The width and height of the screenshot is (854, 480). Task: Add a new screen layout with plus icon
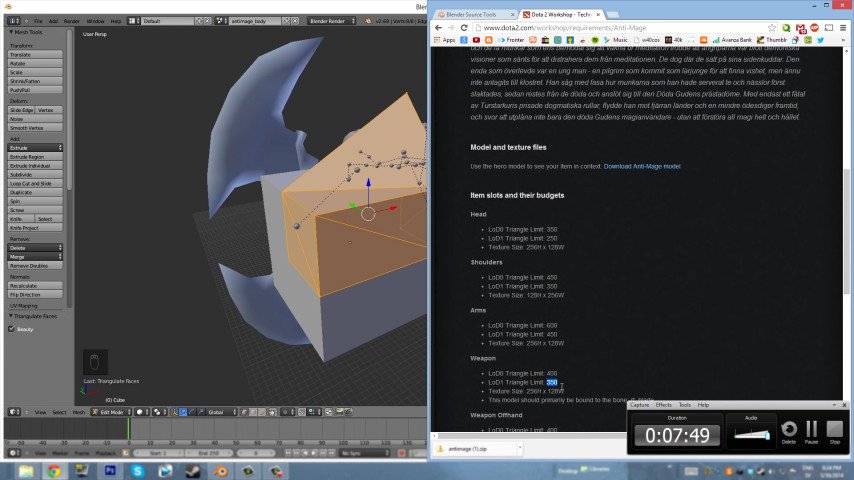[199, 21]
